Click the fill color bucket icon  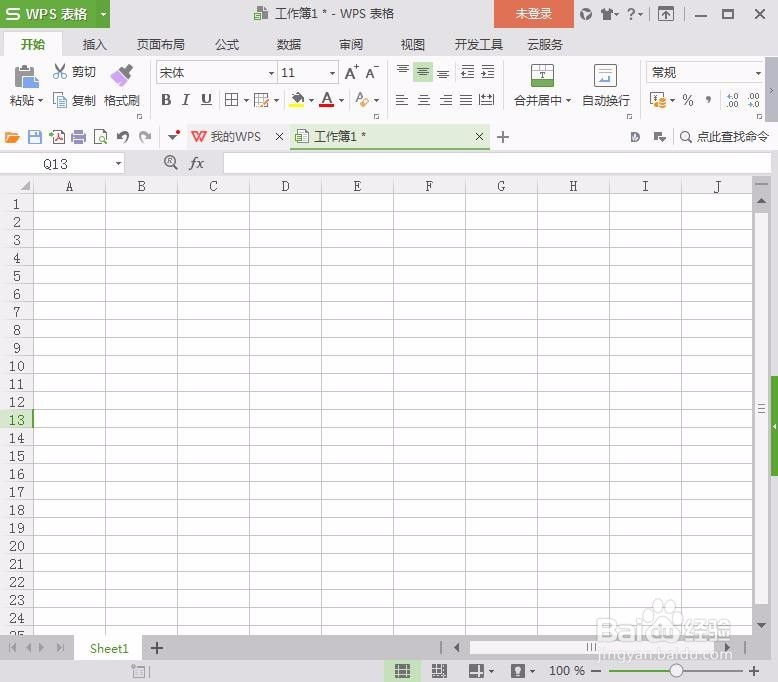(297, 100)
